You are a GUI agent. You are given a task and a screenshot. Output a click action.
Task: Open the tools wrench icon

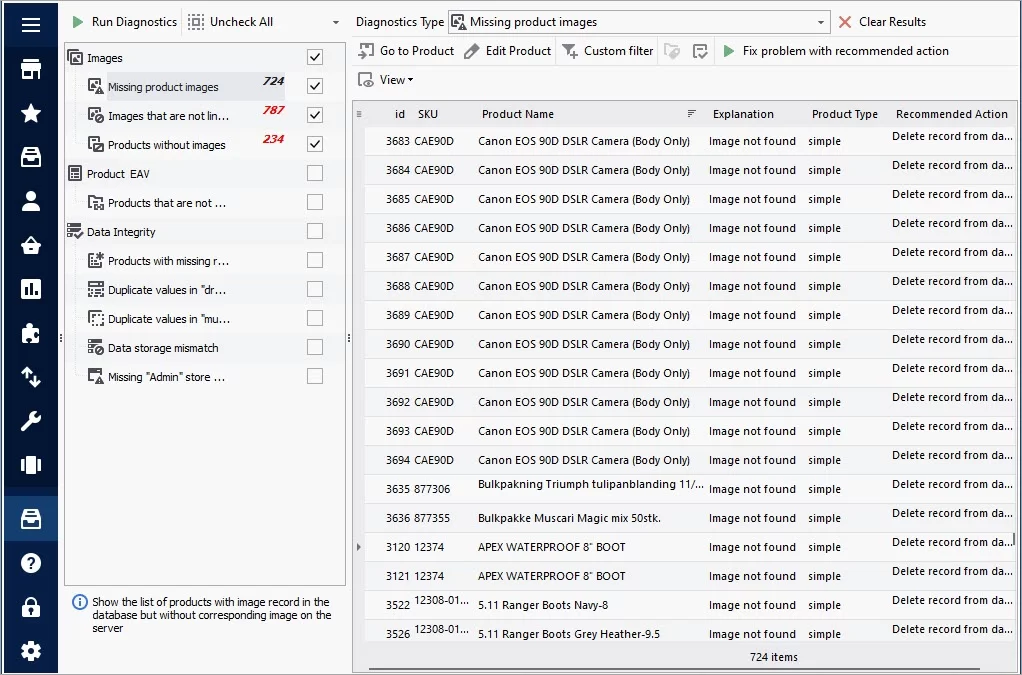click(31, 422)
